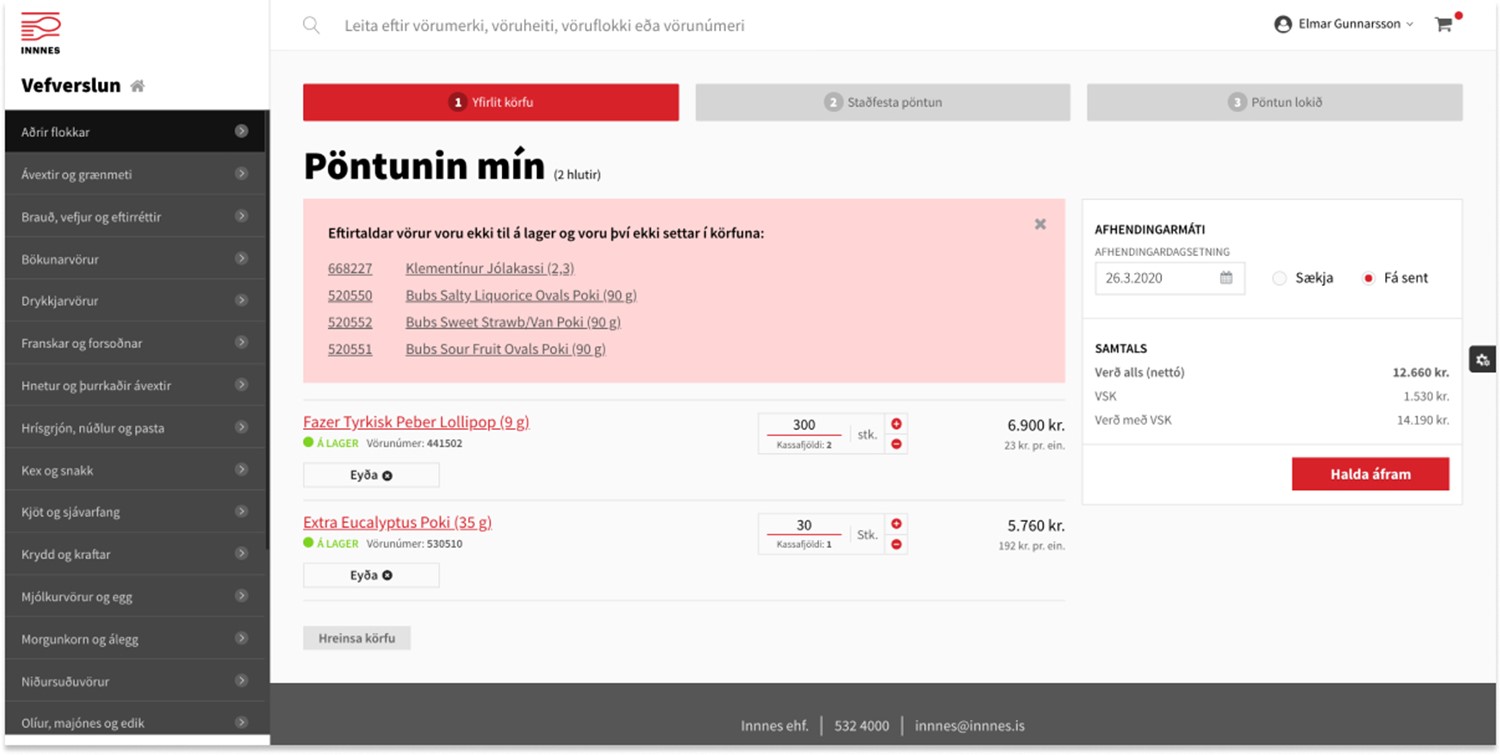The image size is (1500, 755).
Task: Expand Hrísgrjón, núðlur og pasta arrow
Action: click(x=241, y=427)
